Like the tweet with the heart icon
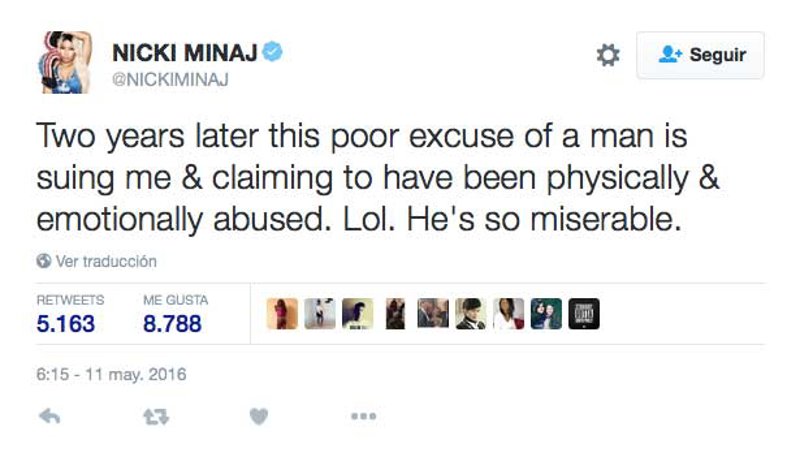Screen dimensions: 800x457 tap(259, 416)
